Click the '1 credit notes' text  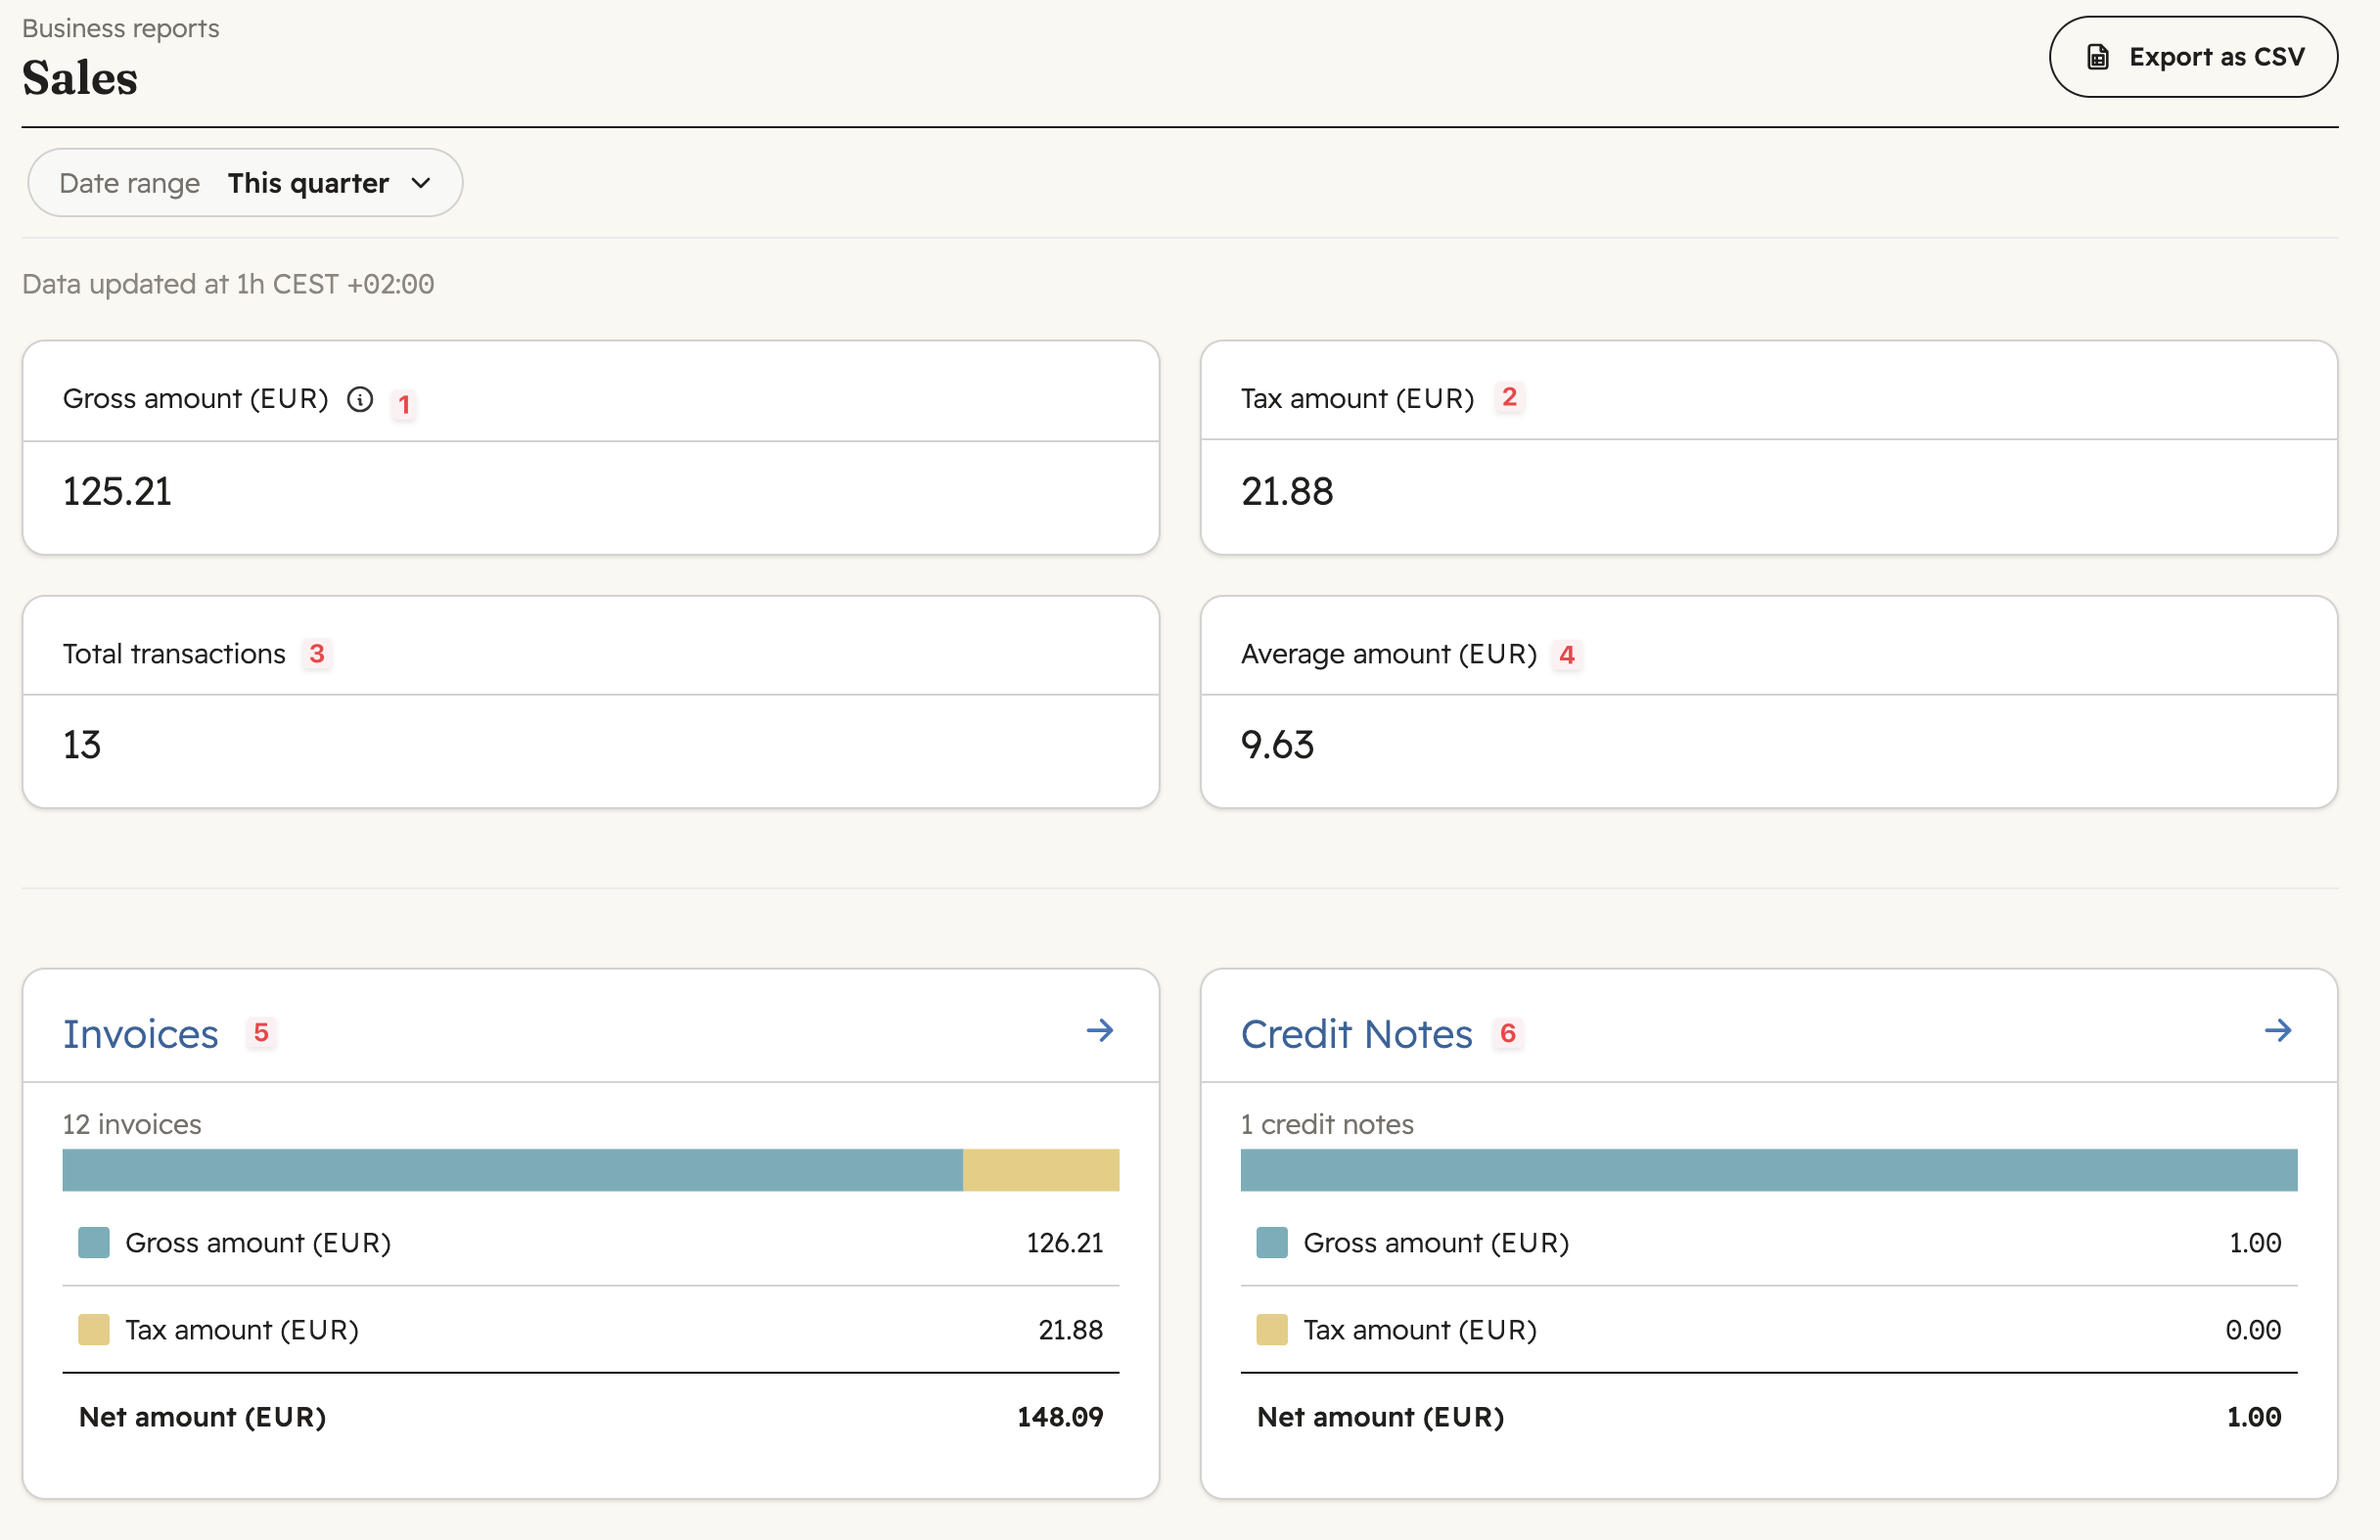point(1327,1124)
